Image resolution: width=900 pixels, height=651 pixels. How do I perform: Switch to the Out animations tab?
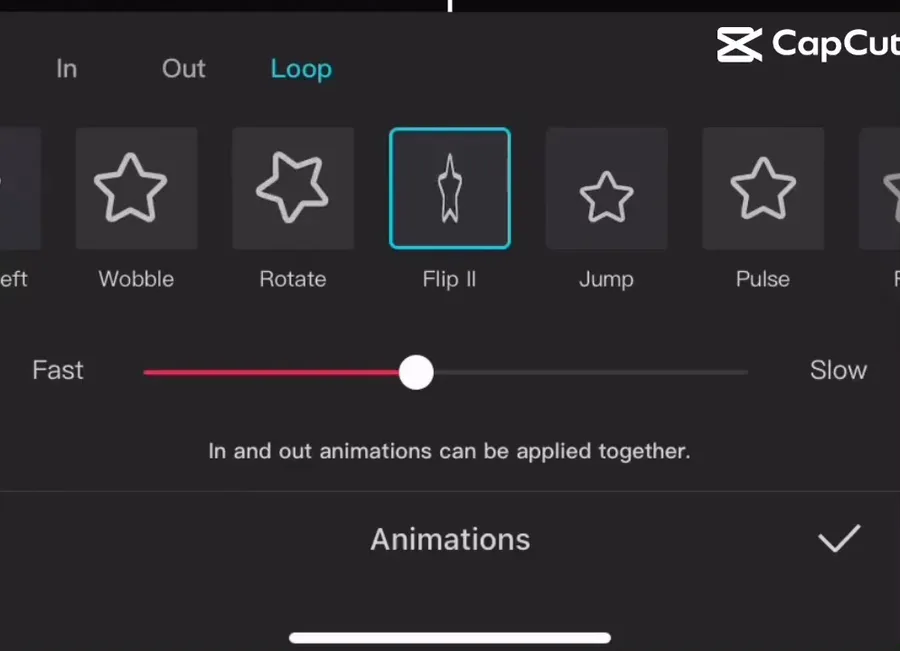[x=184, y=69]
